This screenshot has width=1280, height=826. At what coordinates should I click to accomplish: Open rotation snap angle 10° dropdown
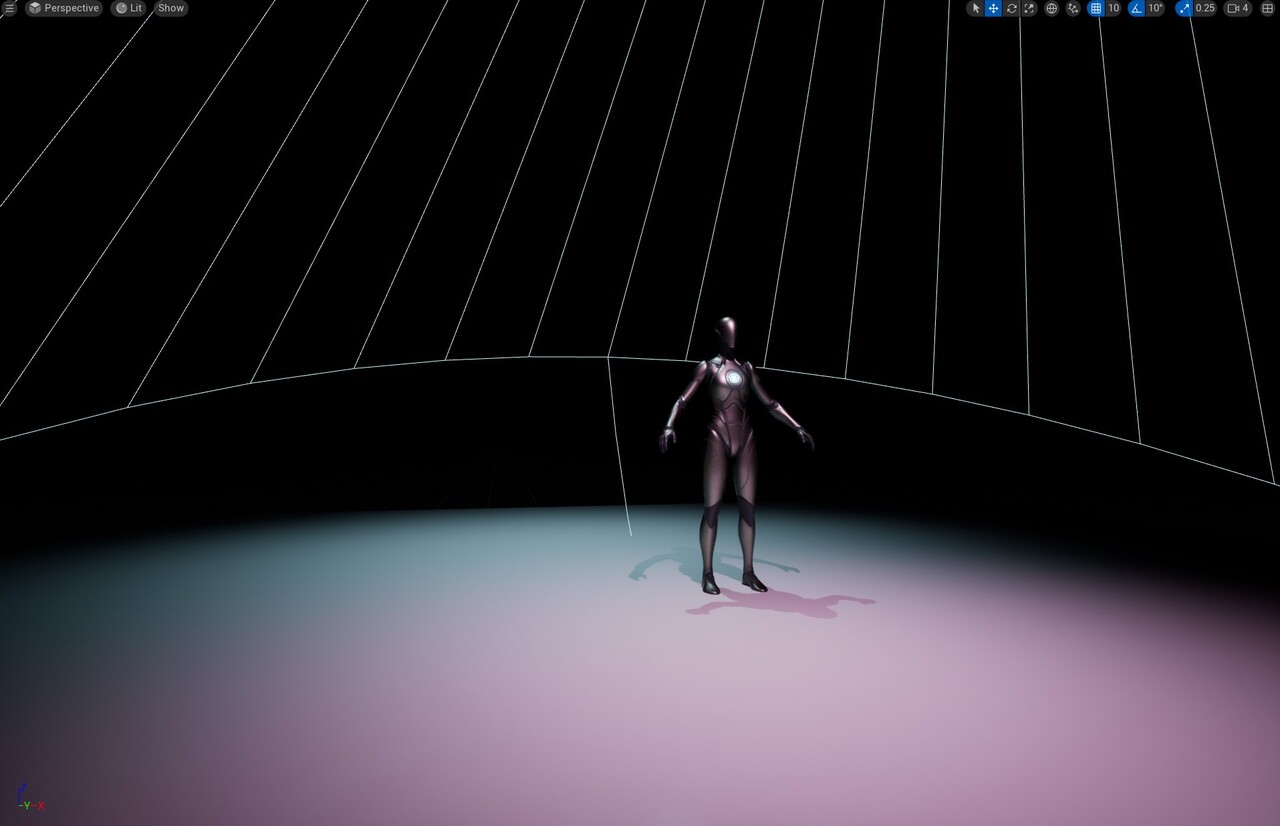1155,8
